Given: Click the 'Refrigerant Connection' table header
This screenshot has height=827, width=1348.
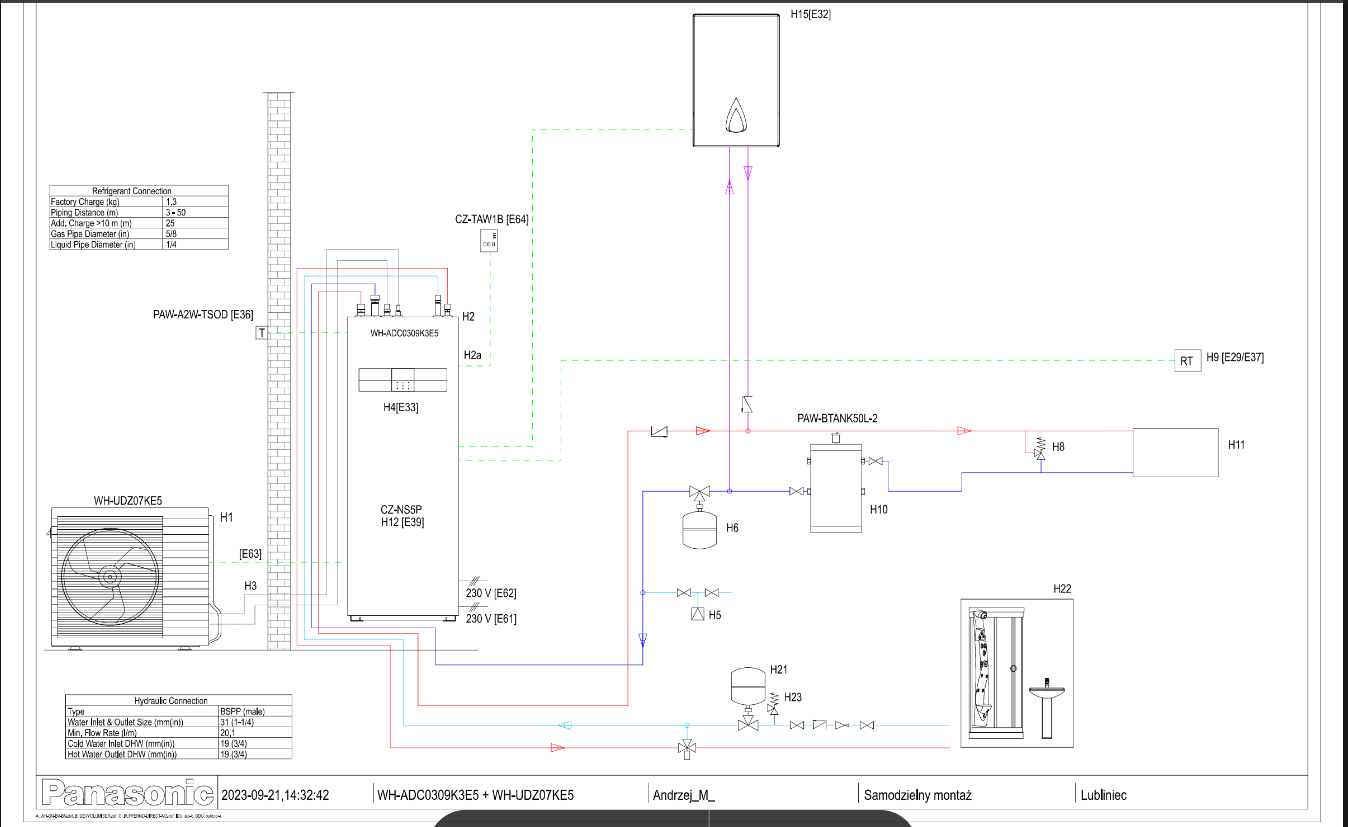Looking at the screenshot, I should tap(139, 190).
